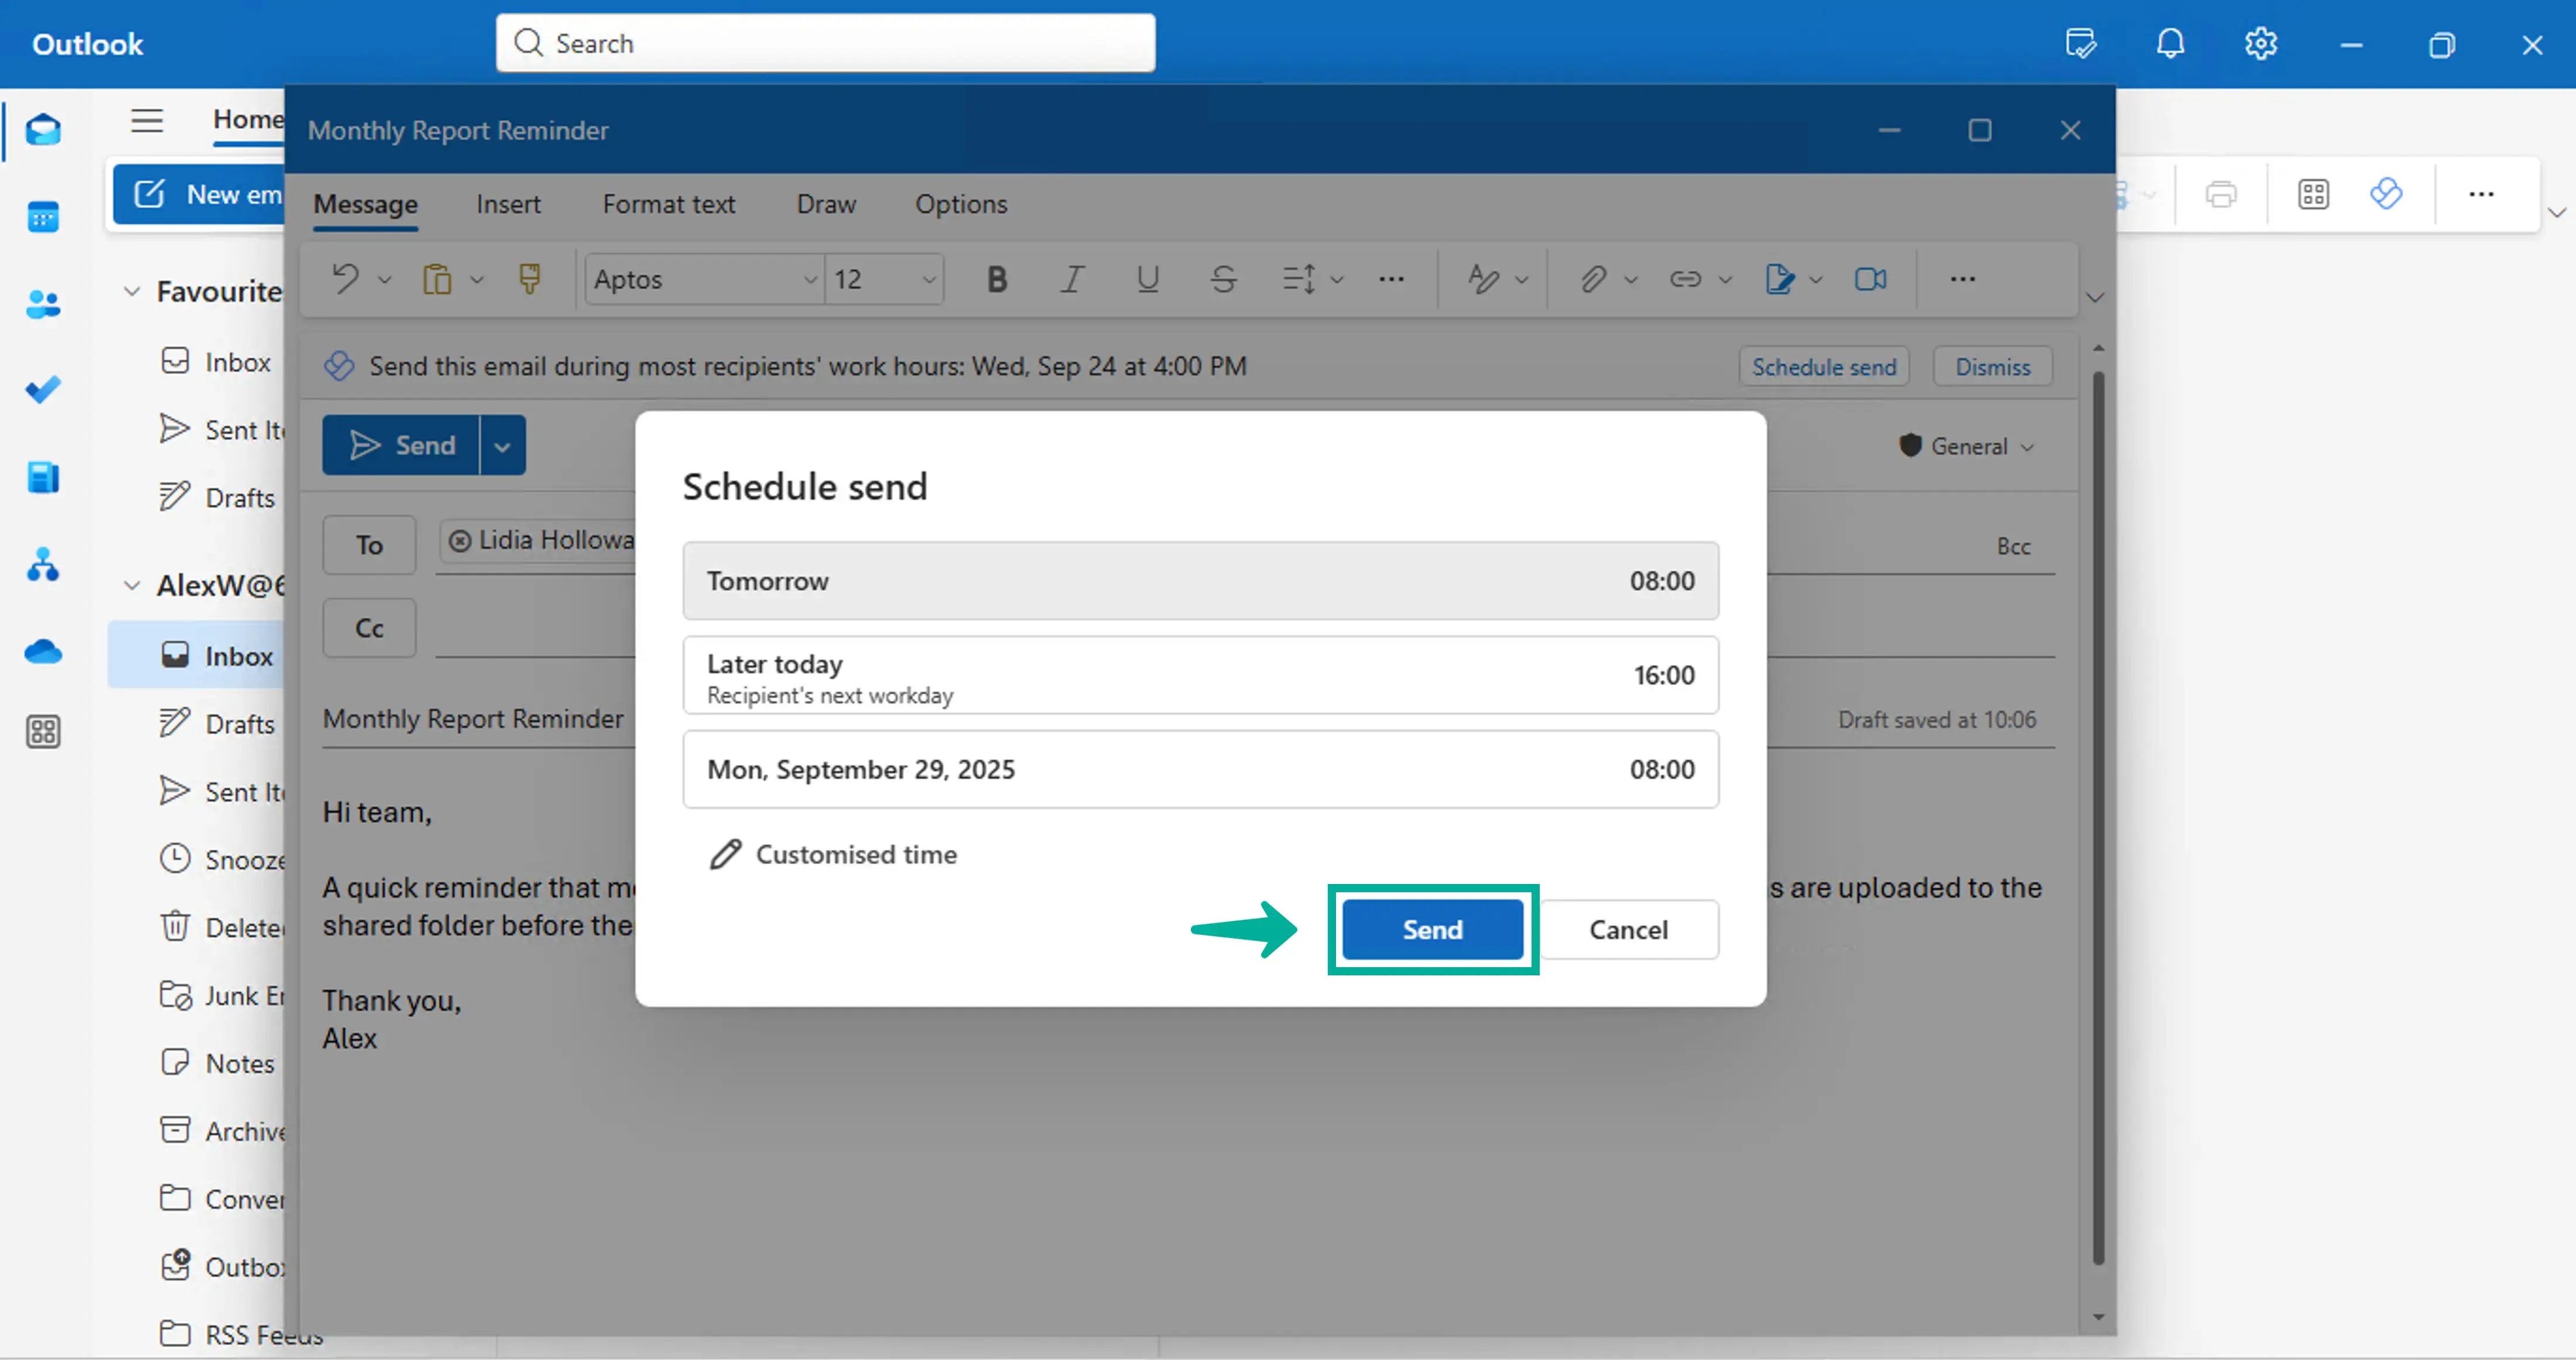2576x1360 pixels.
Task: Toggle italic formatting
Action: 1071,280
